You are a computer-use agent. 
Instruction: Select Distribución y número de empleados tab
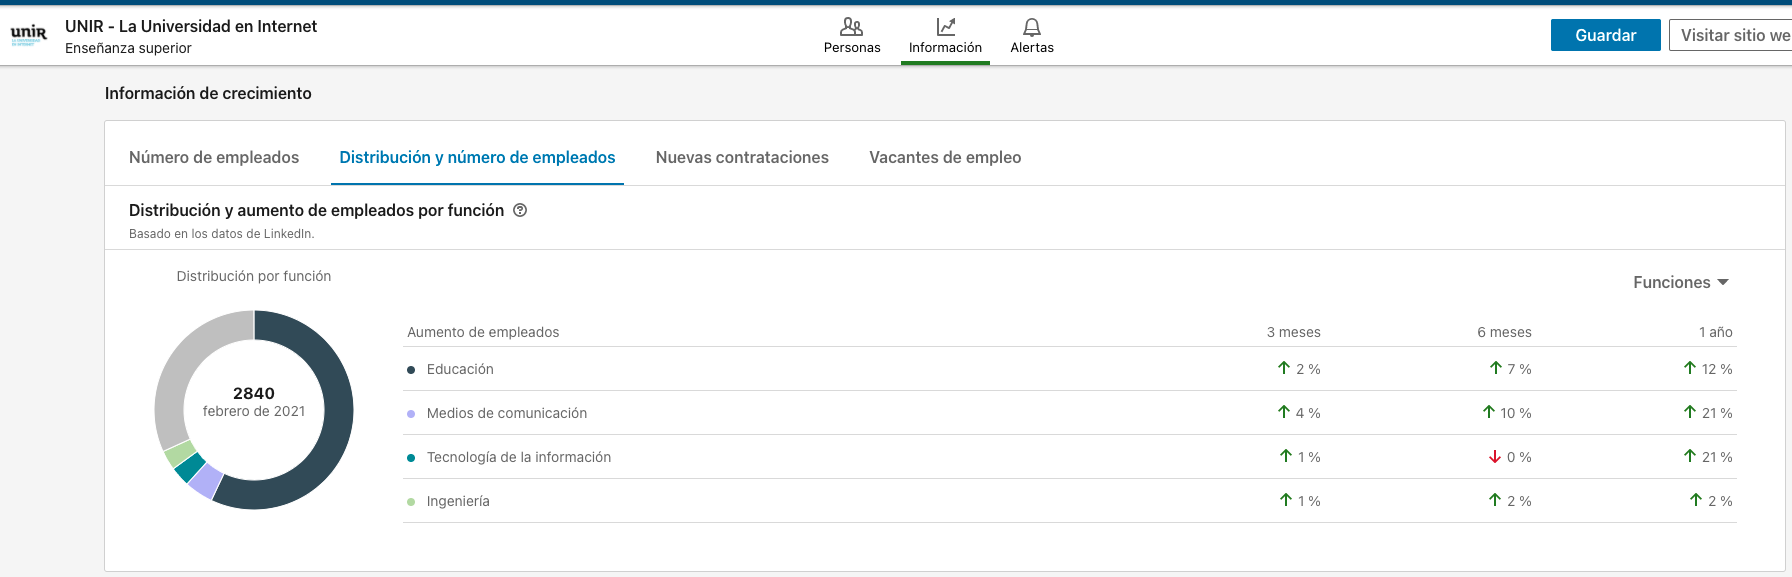(477, 157)
